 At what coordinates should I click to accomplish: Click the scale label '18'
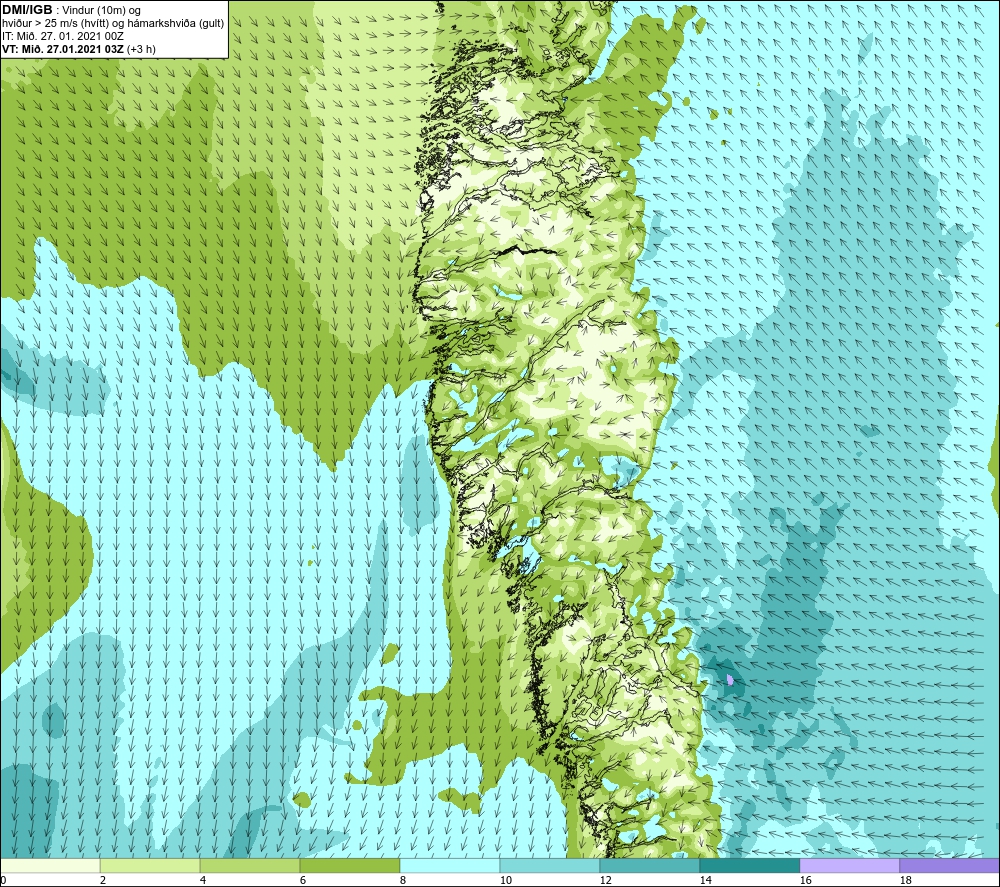pos(905,880)
